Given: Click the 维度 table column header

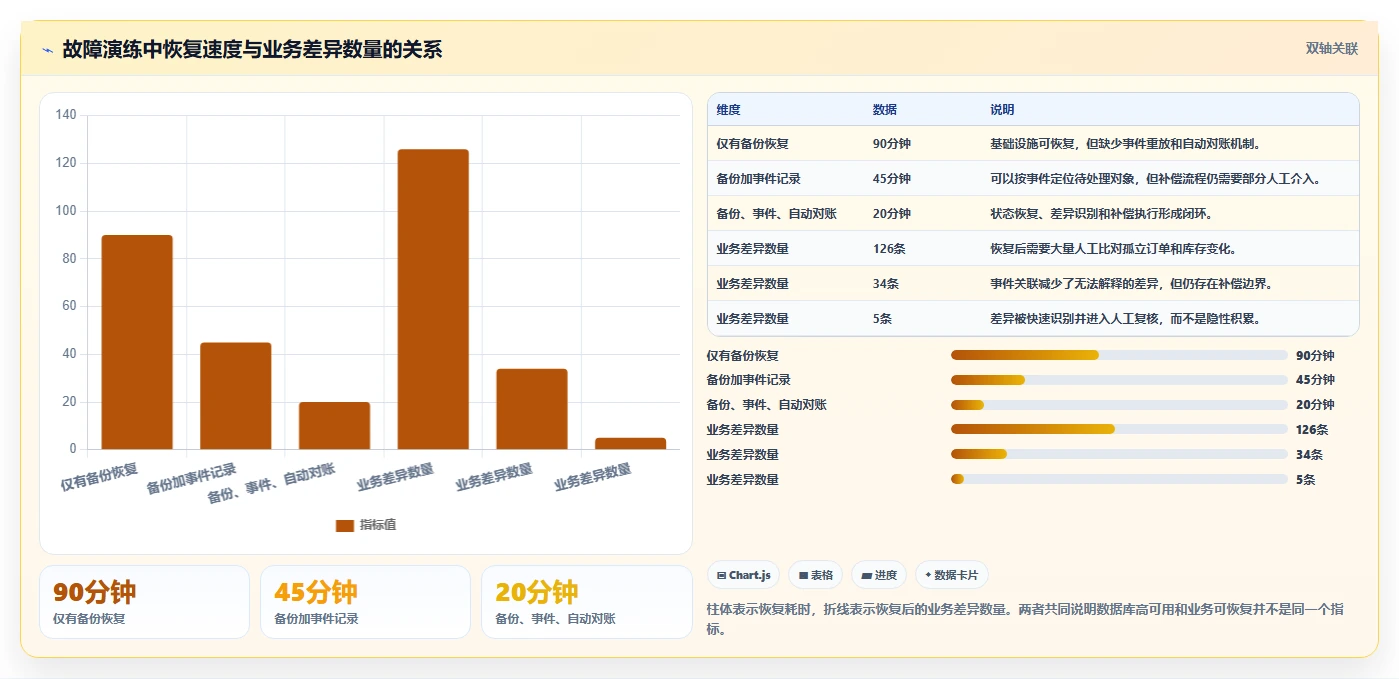Looking at the screenshot, I should click(729, 109).
